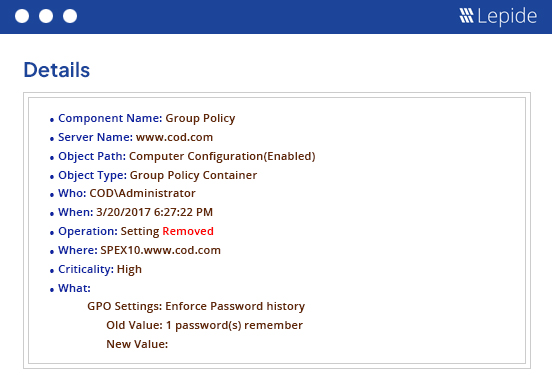Click the 'Object Type:' label
Viewport: 552px width, 380px height.
coord(92,175)
